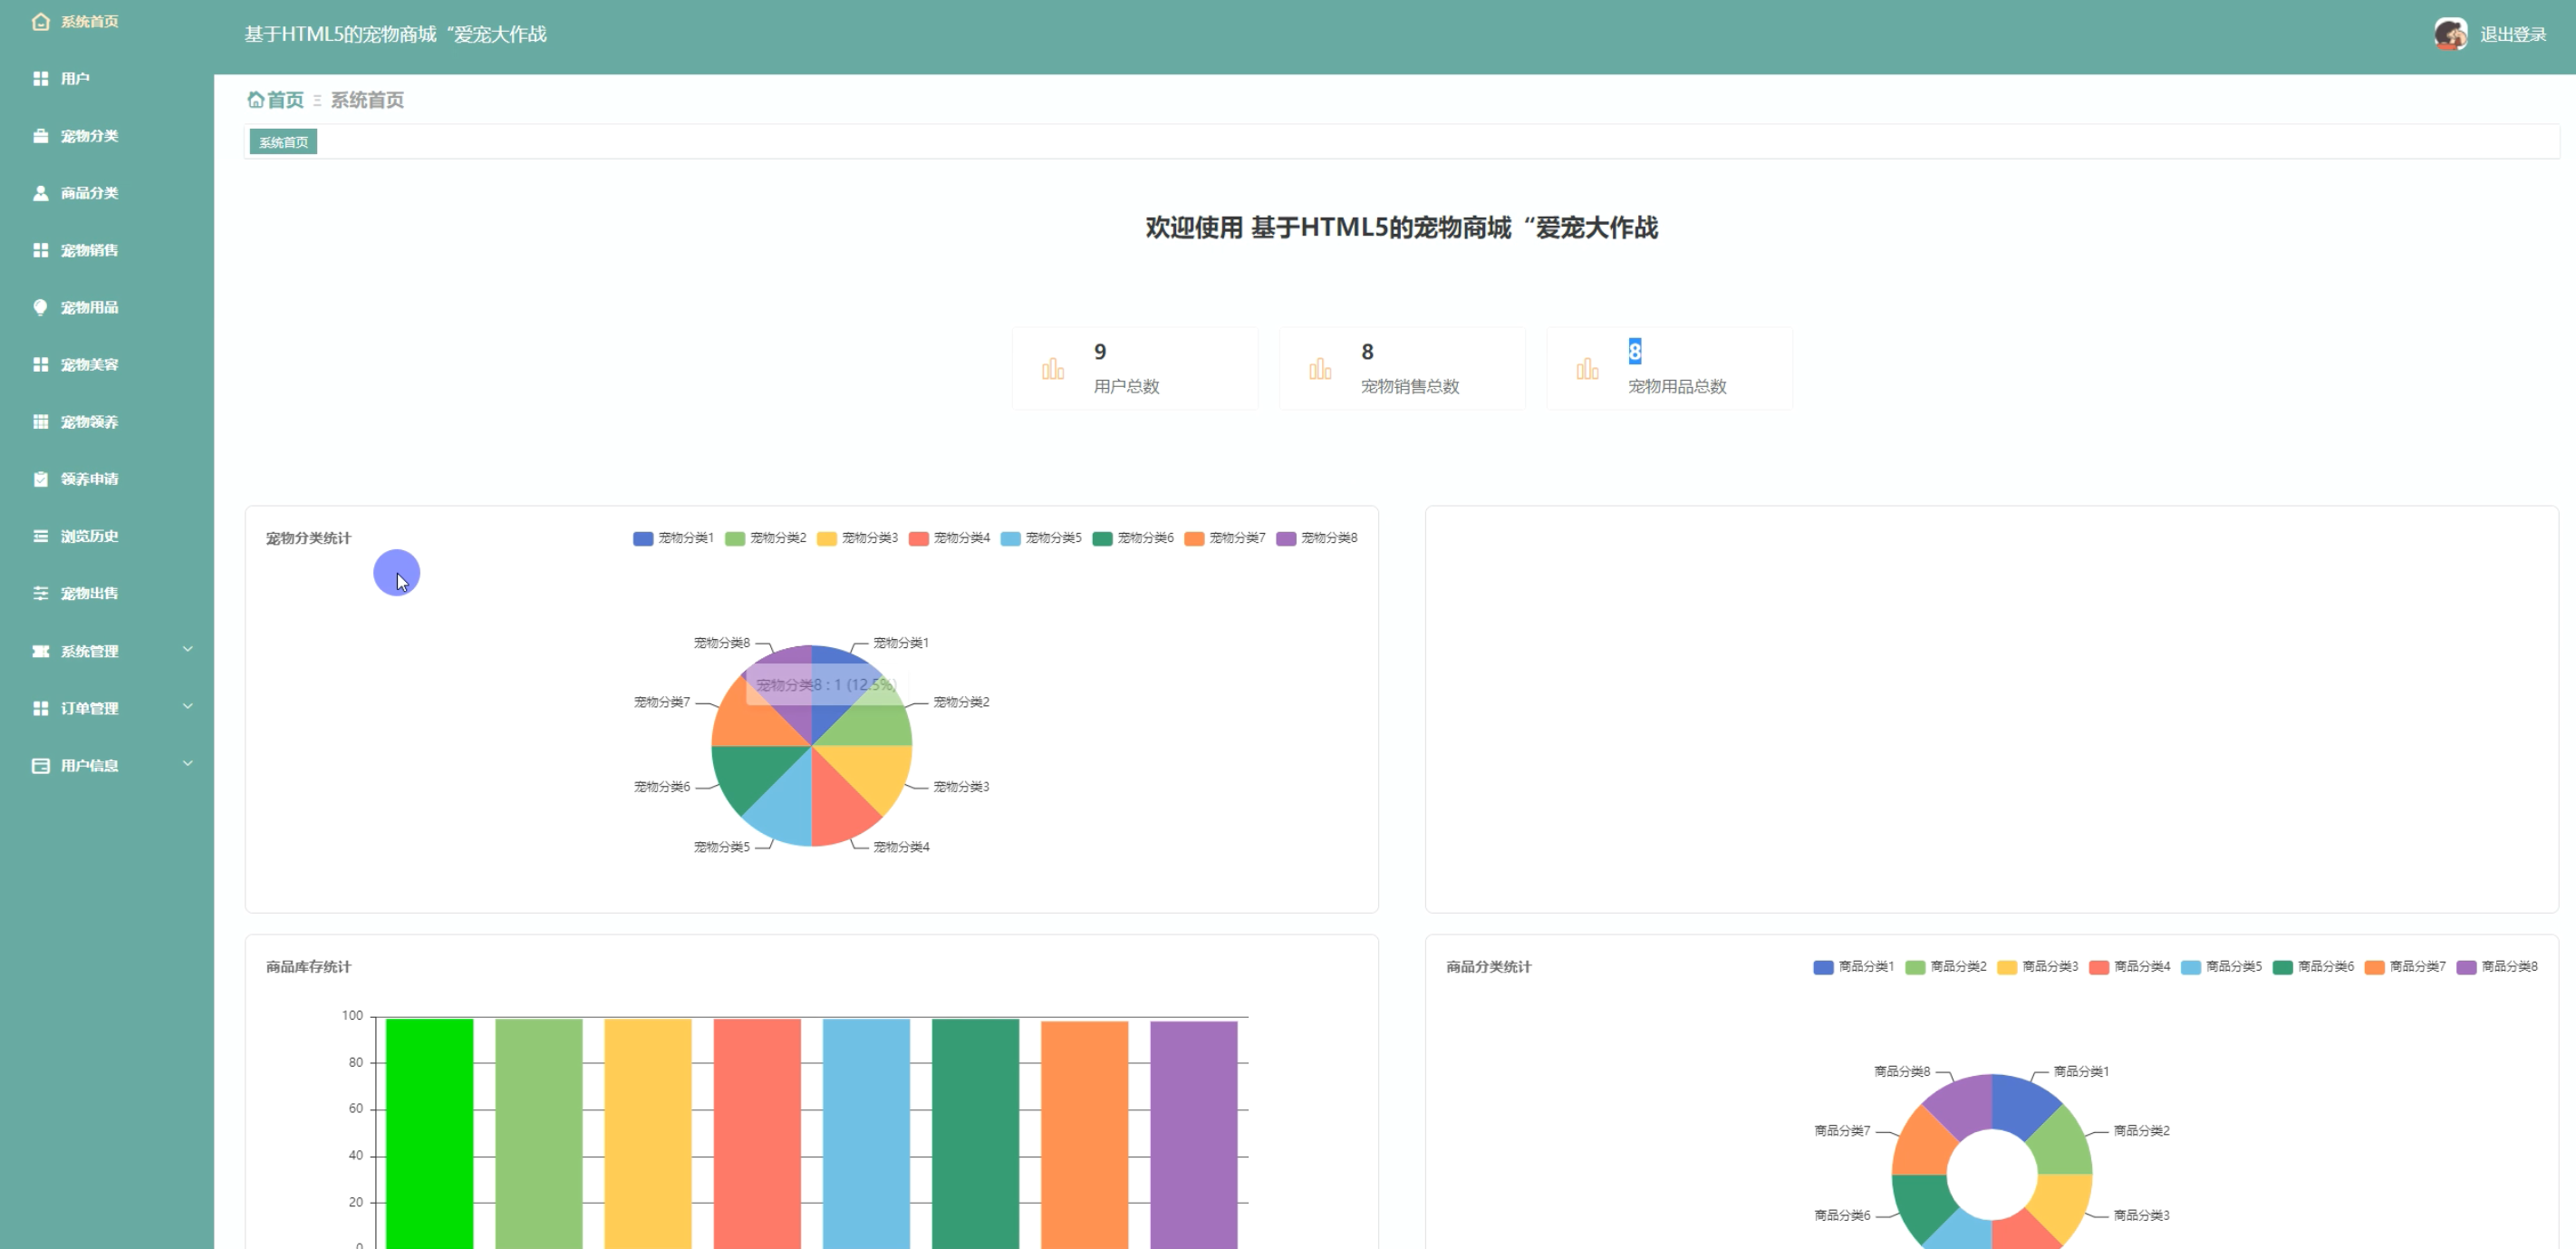Click the 商品库存统计 chart title

308,967
